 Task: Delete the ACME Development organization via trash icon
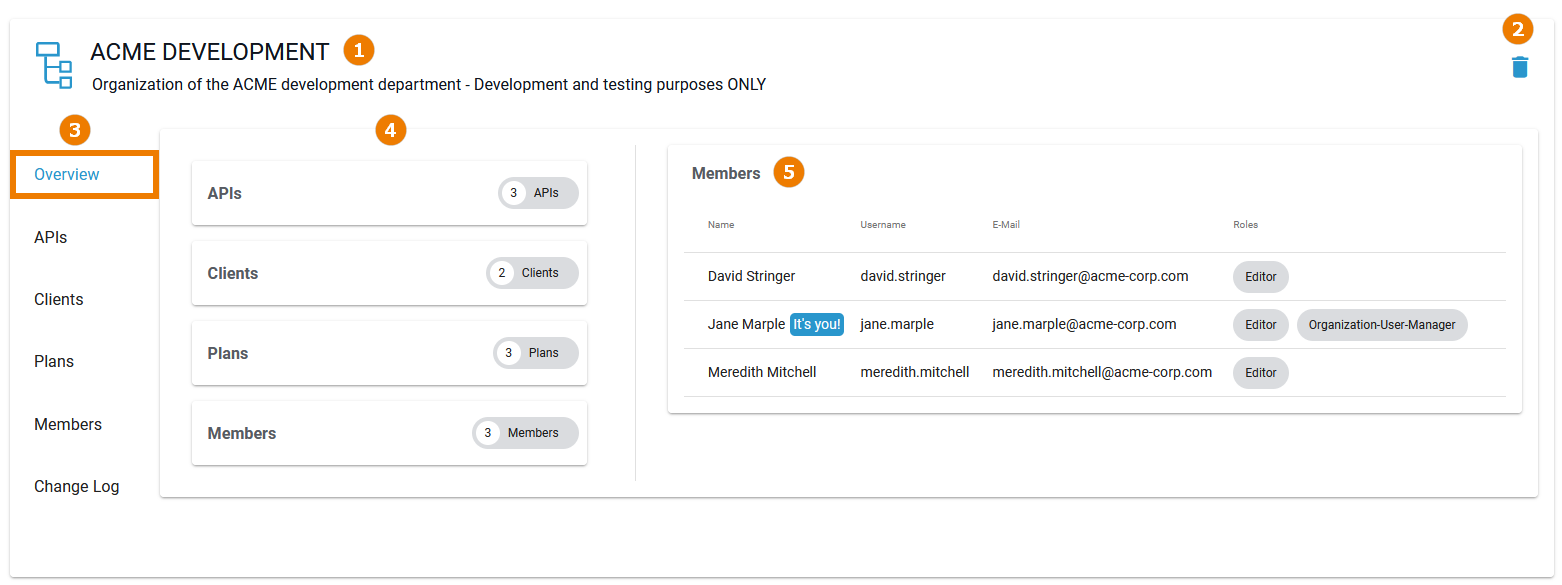(1519, 66)
